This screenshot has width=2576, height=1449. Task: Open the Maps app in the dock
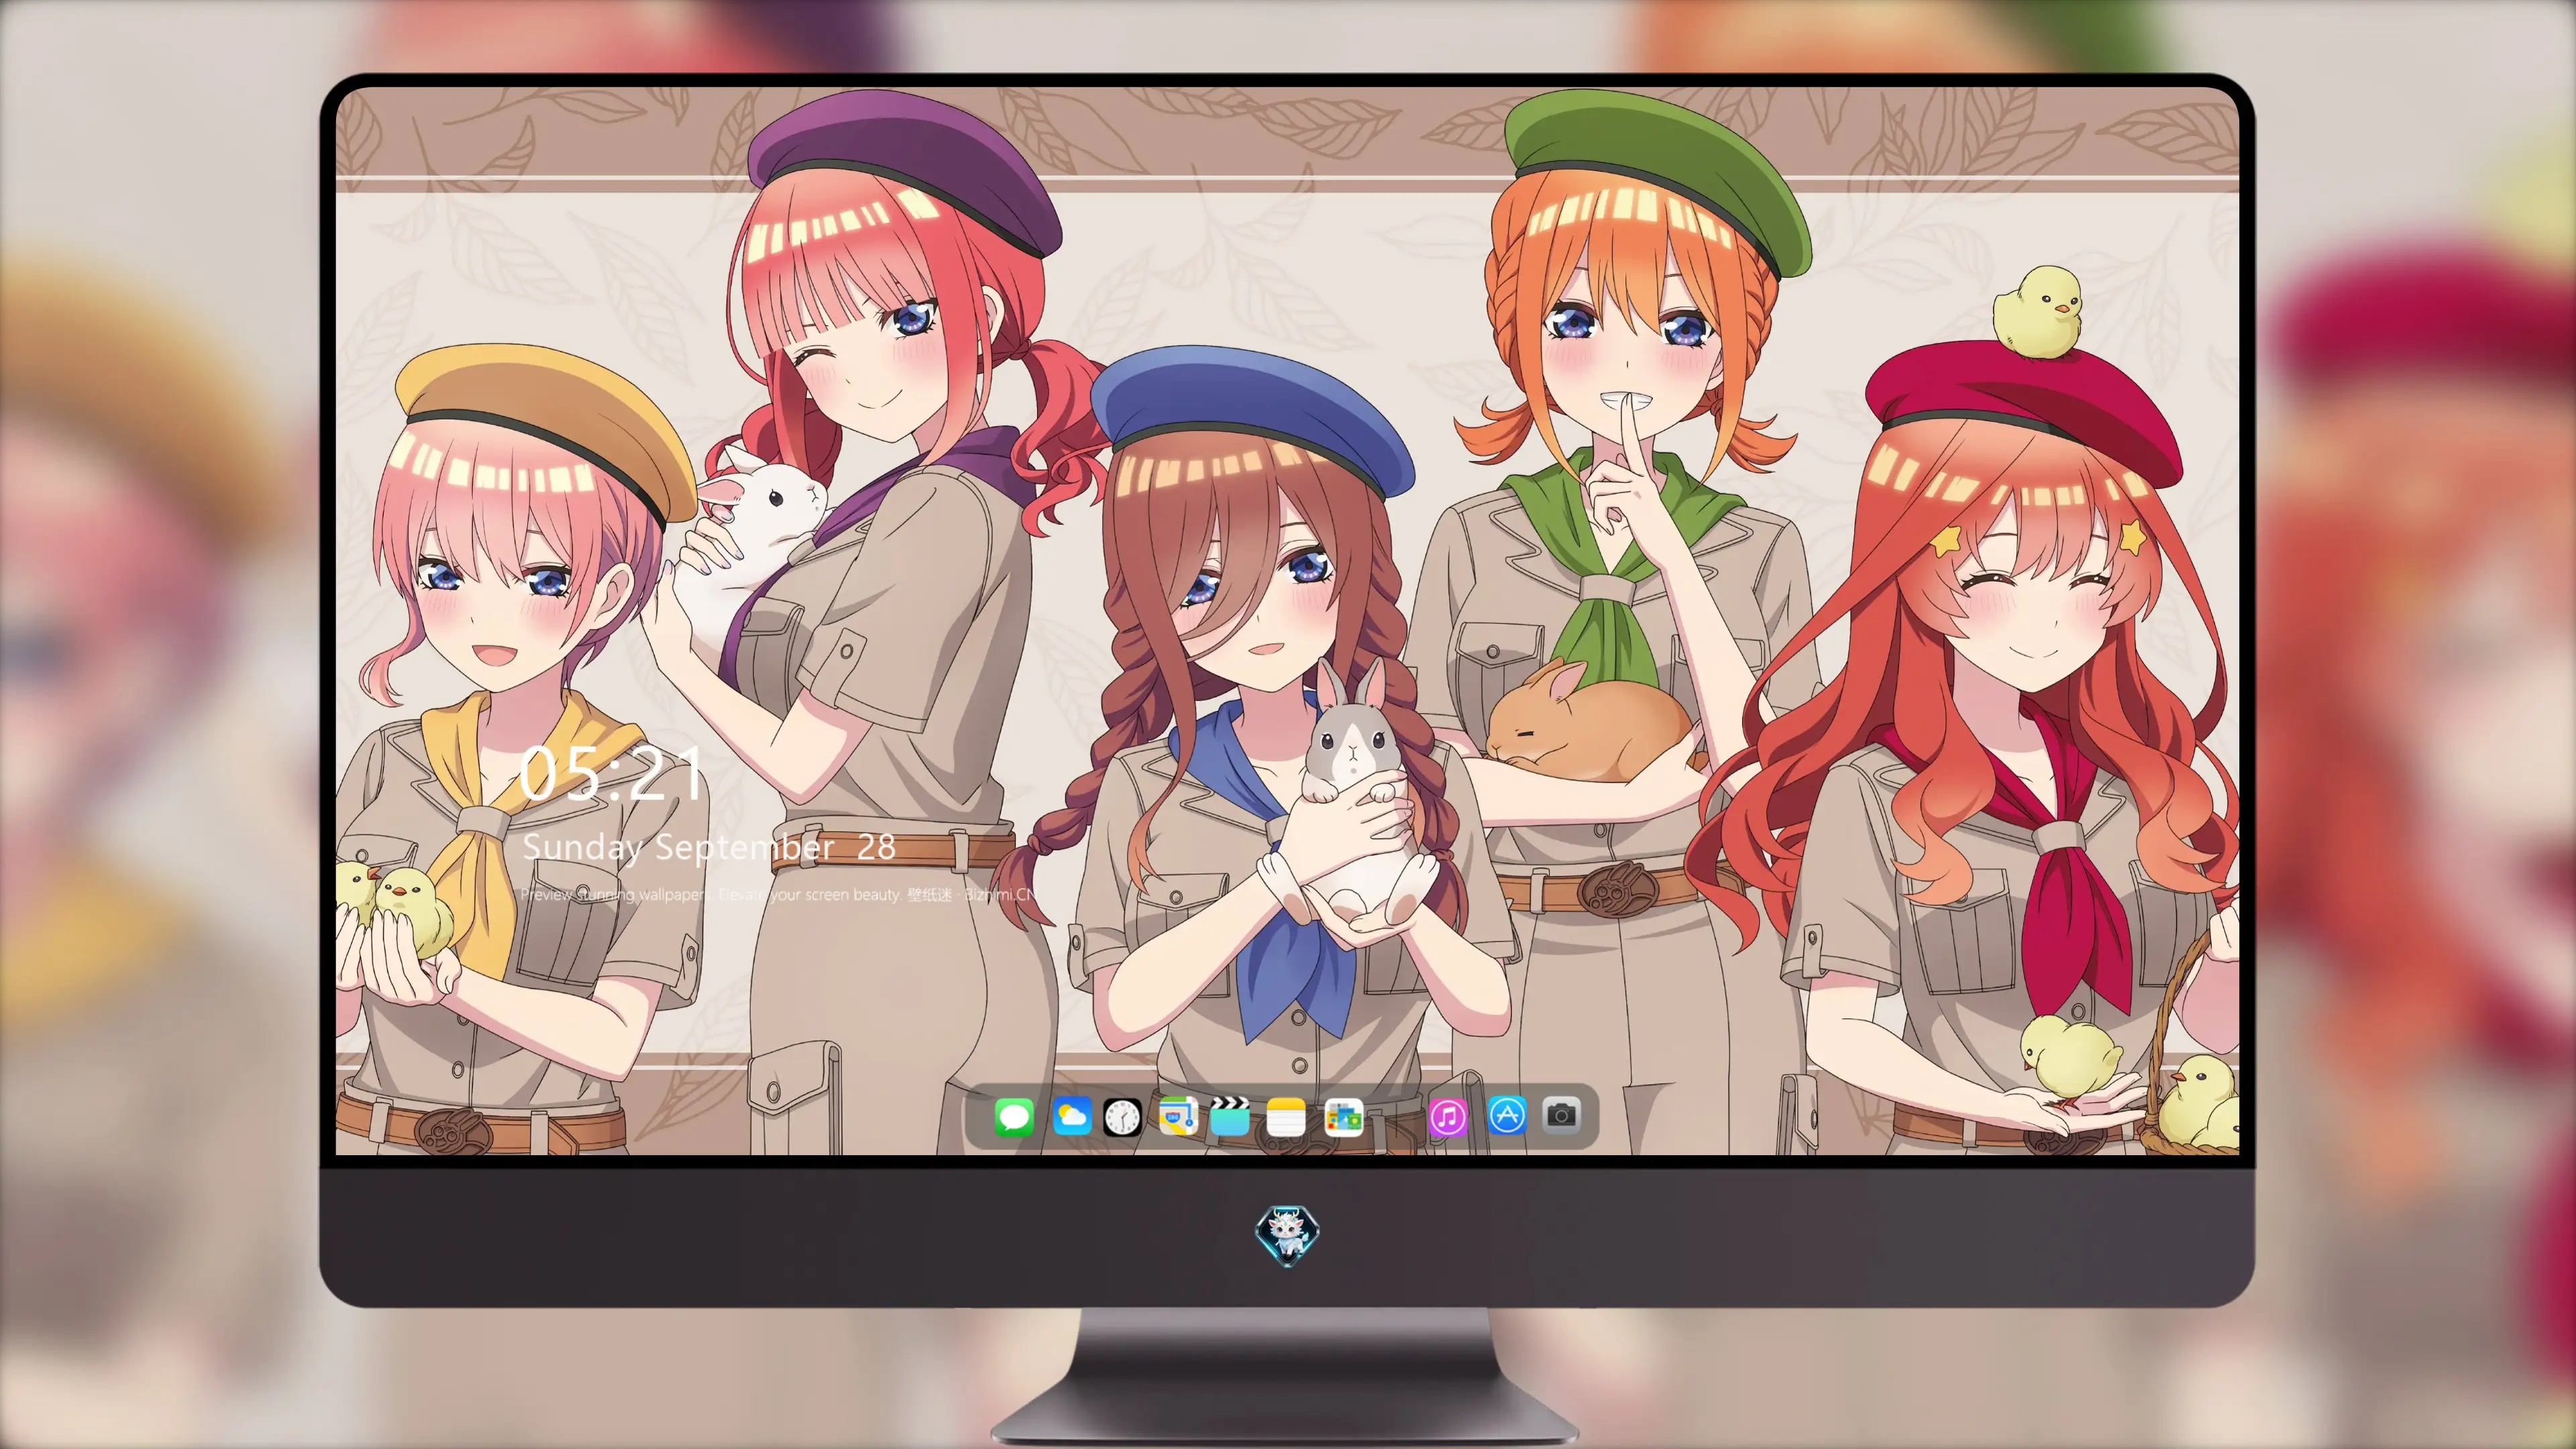[x=1178, y=1116]
